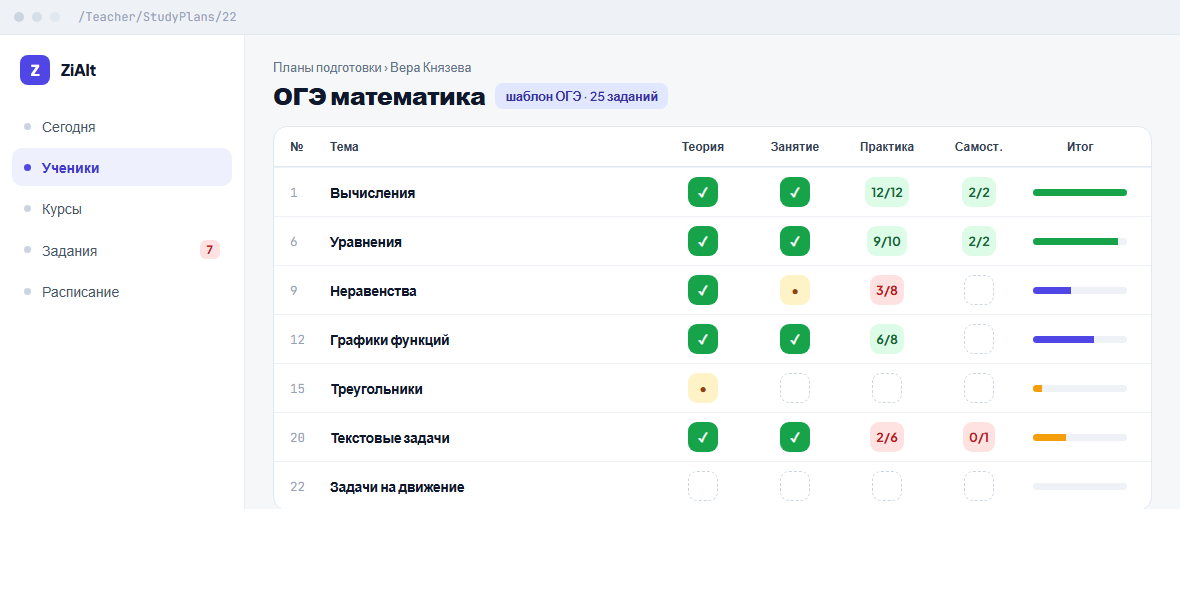Viewport: 1180px width, 594px height.
Task: Check empty Самост. box for Треугольники
Action: pyautogui.click(x=979, y=388)
